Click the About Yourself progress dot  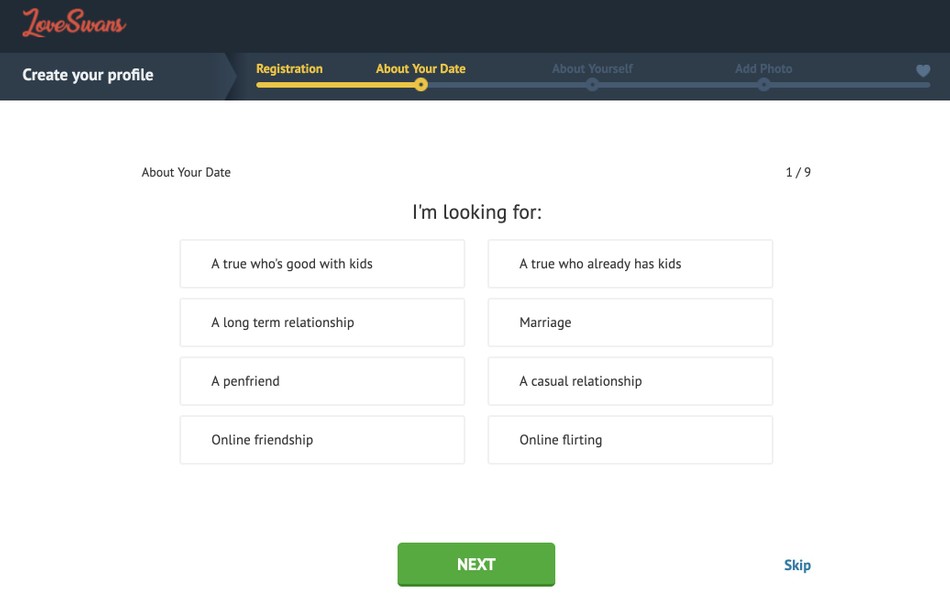593,85
